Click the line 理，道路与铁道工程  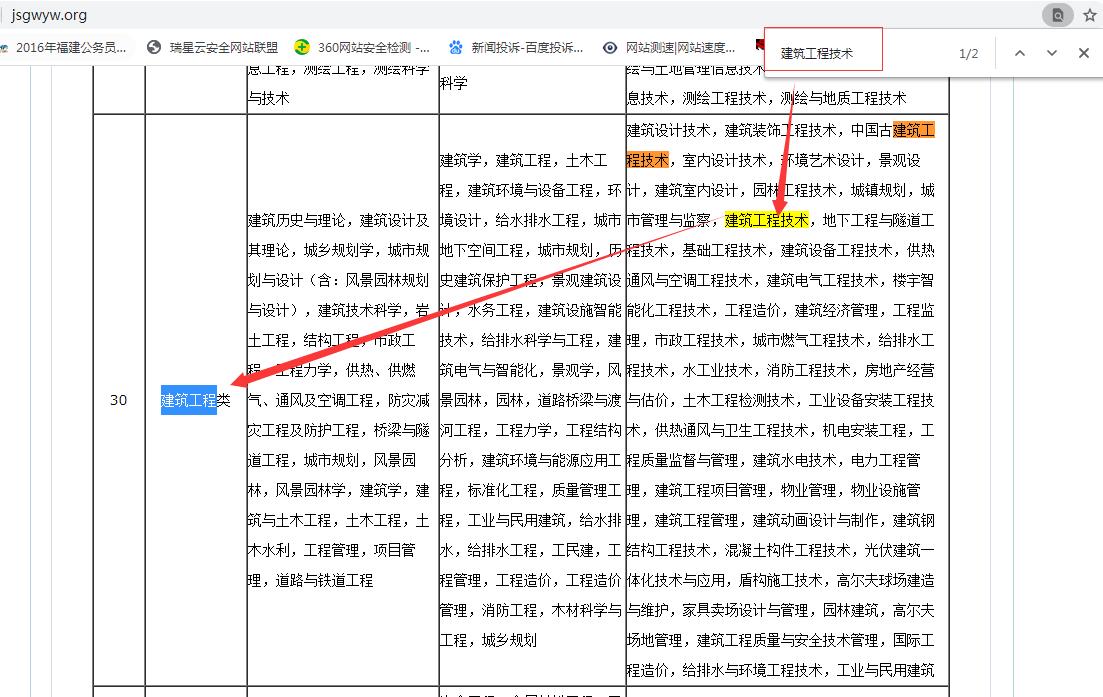click(310, 580)
